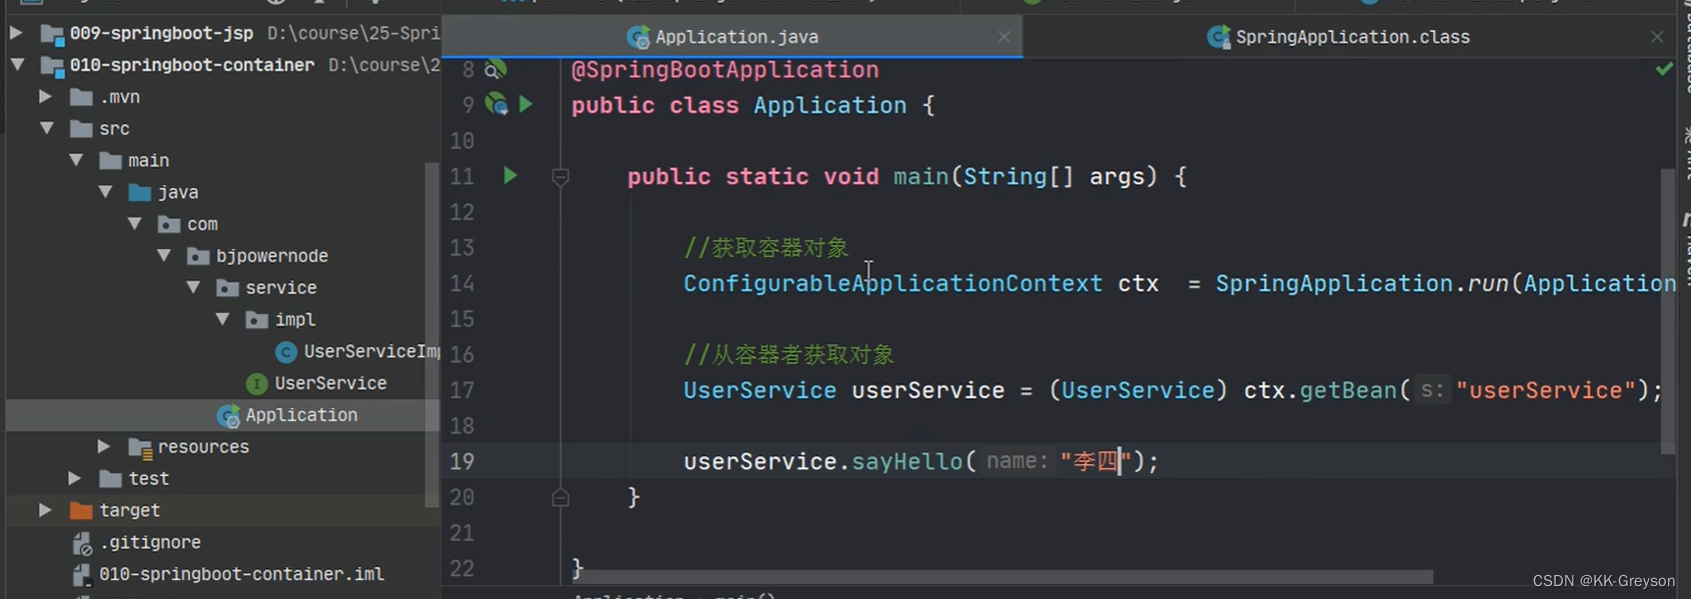Click the "userService" string literal

coord(1545,391)
